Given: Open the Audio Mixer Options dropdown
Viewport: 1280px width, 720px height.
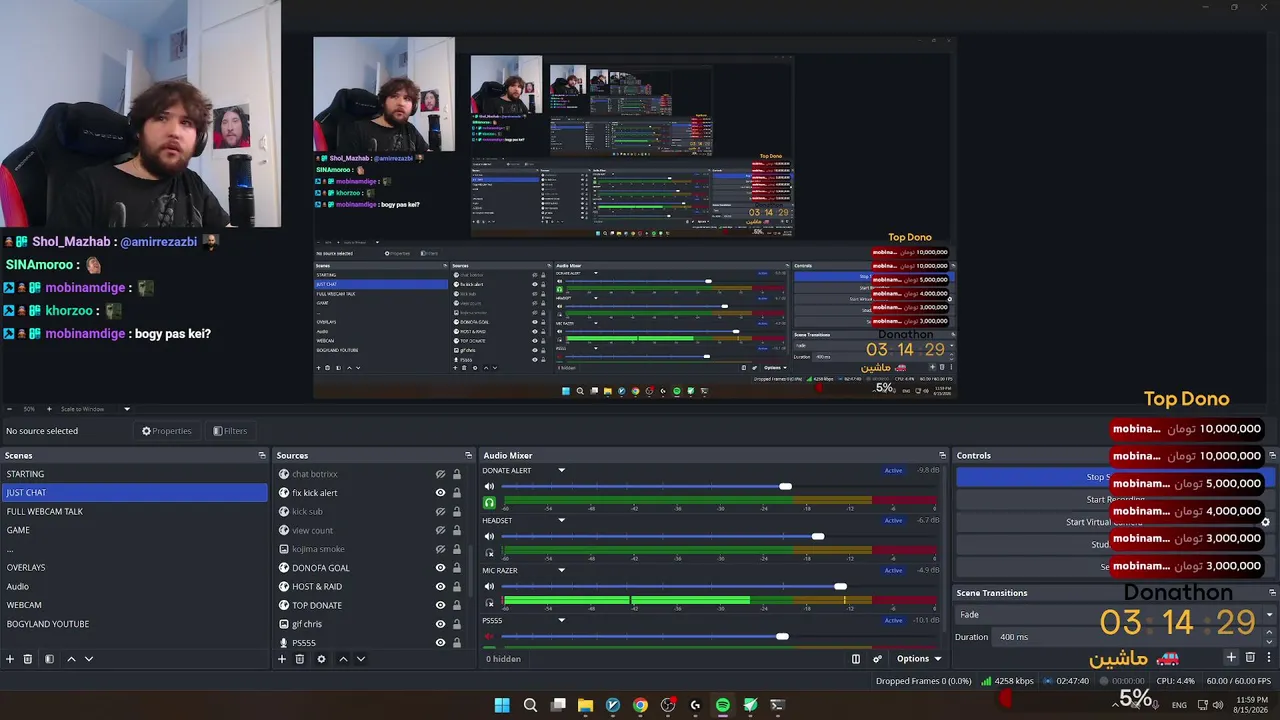Looking at the screenshot, I should coord(918,659).
